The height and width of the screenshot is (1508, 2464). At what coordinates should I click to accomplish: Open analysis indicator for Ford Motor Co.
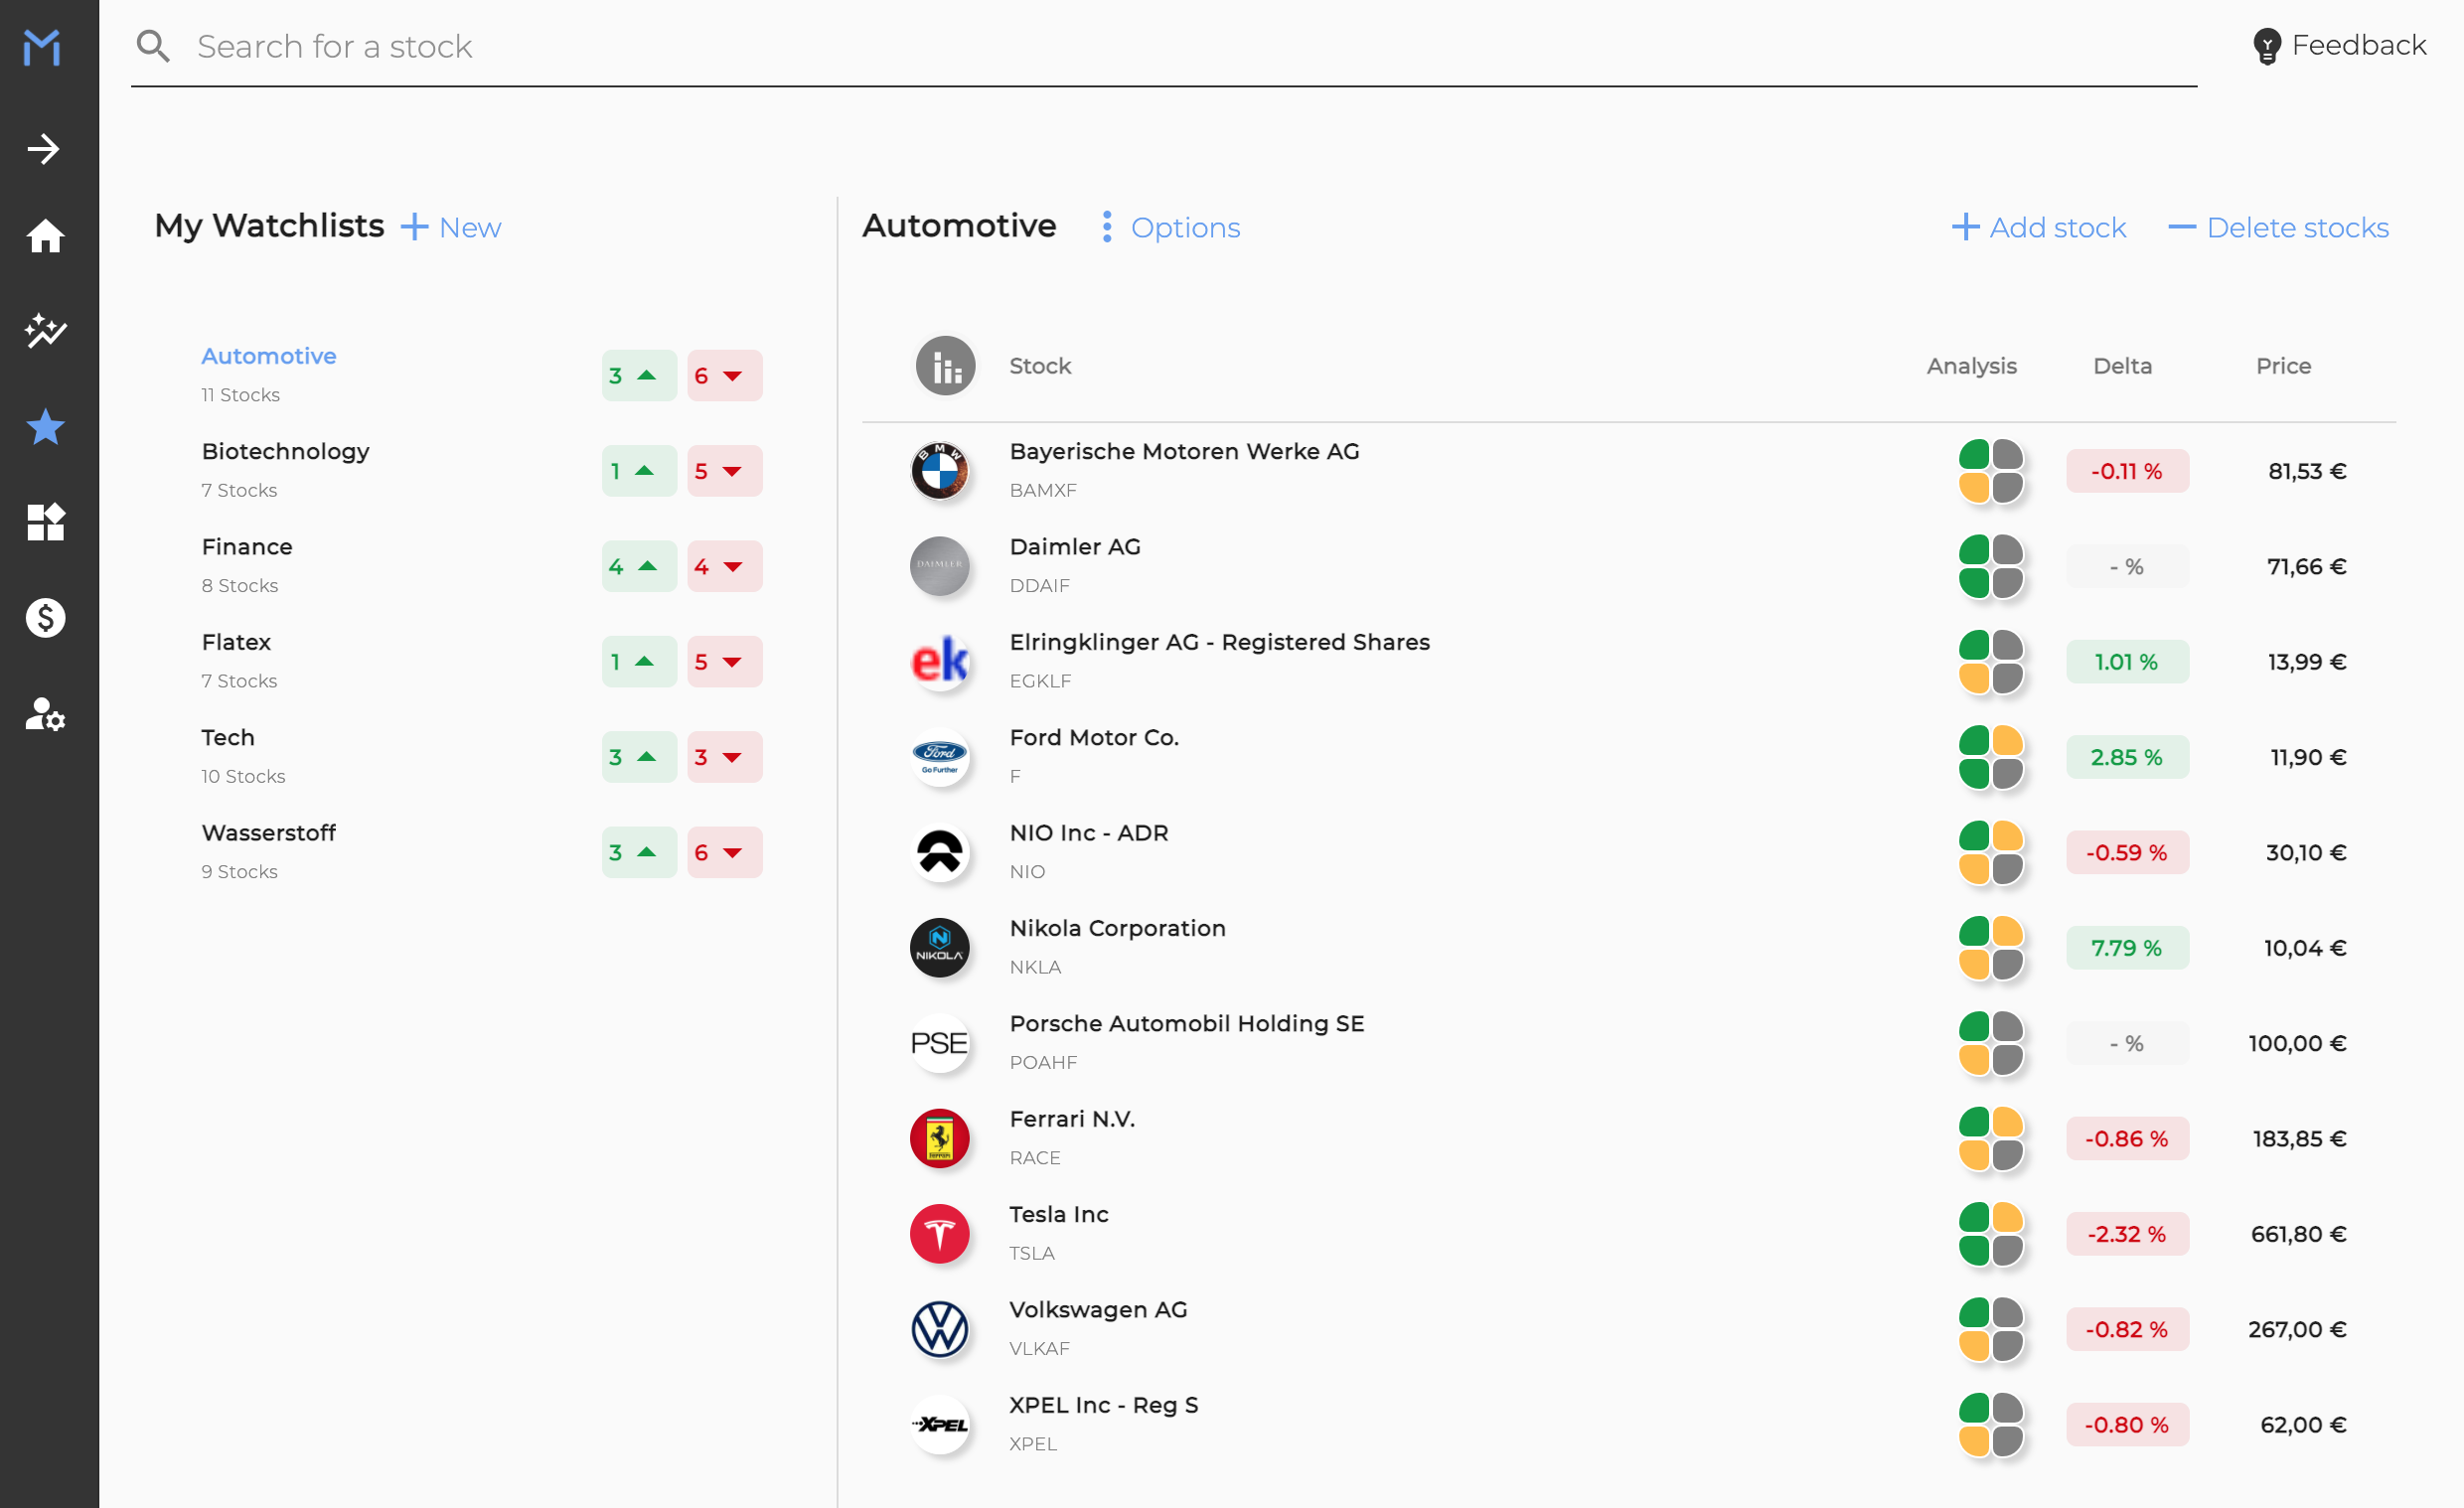click(1991, 757)
